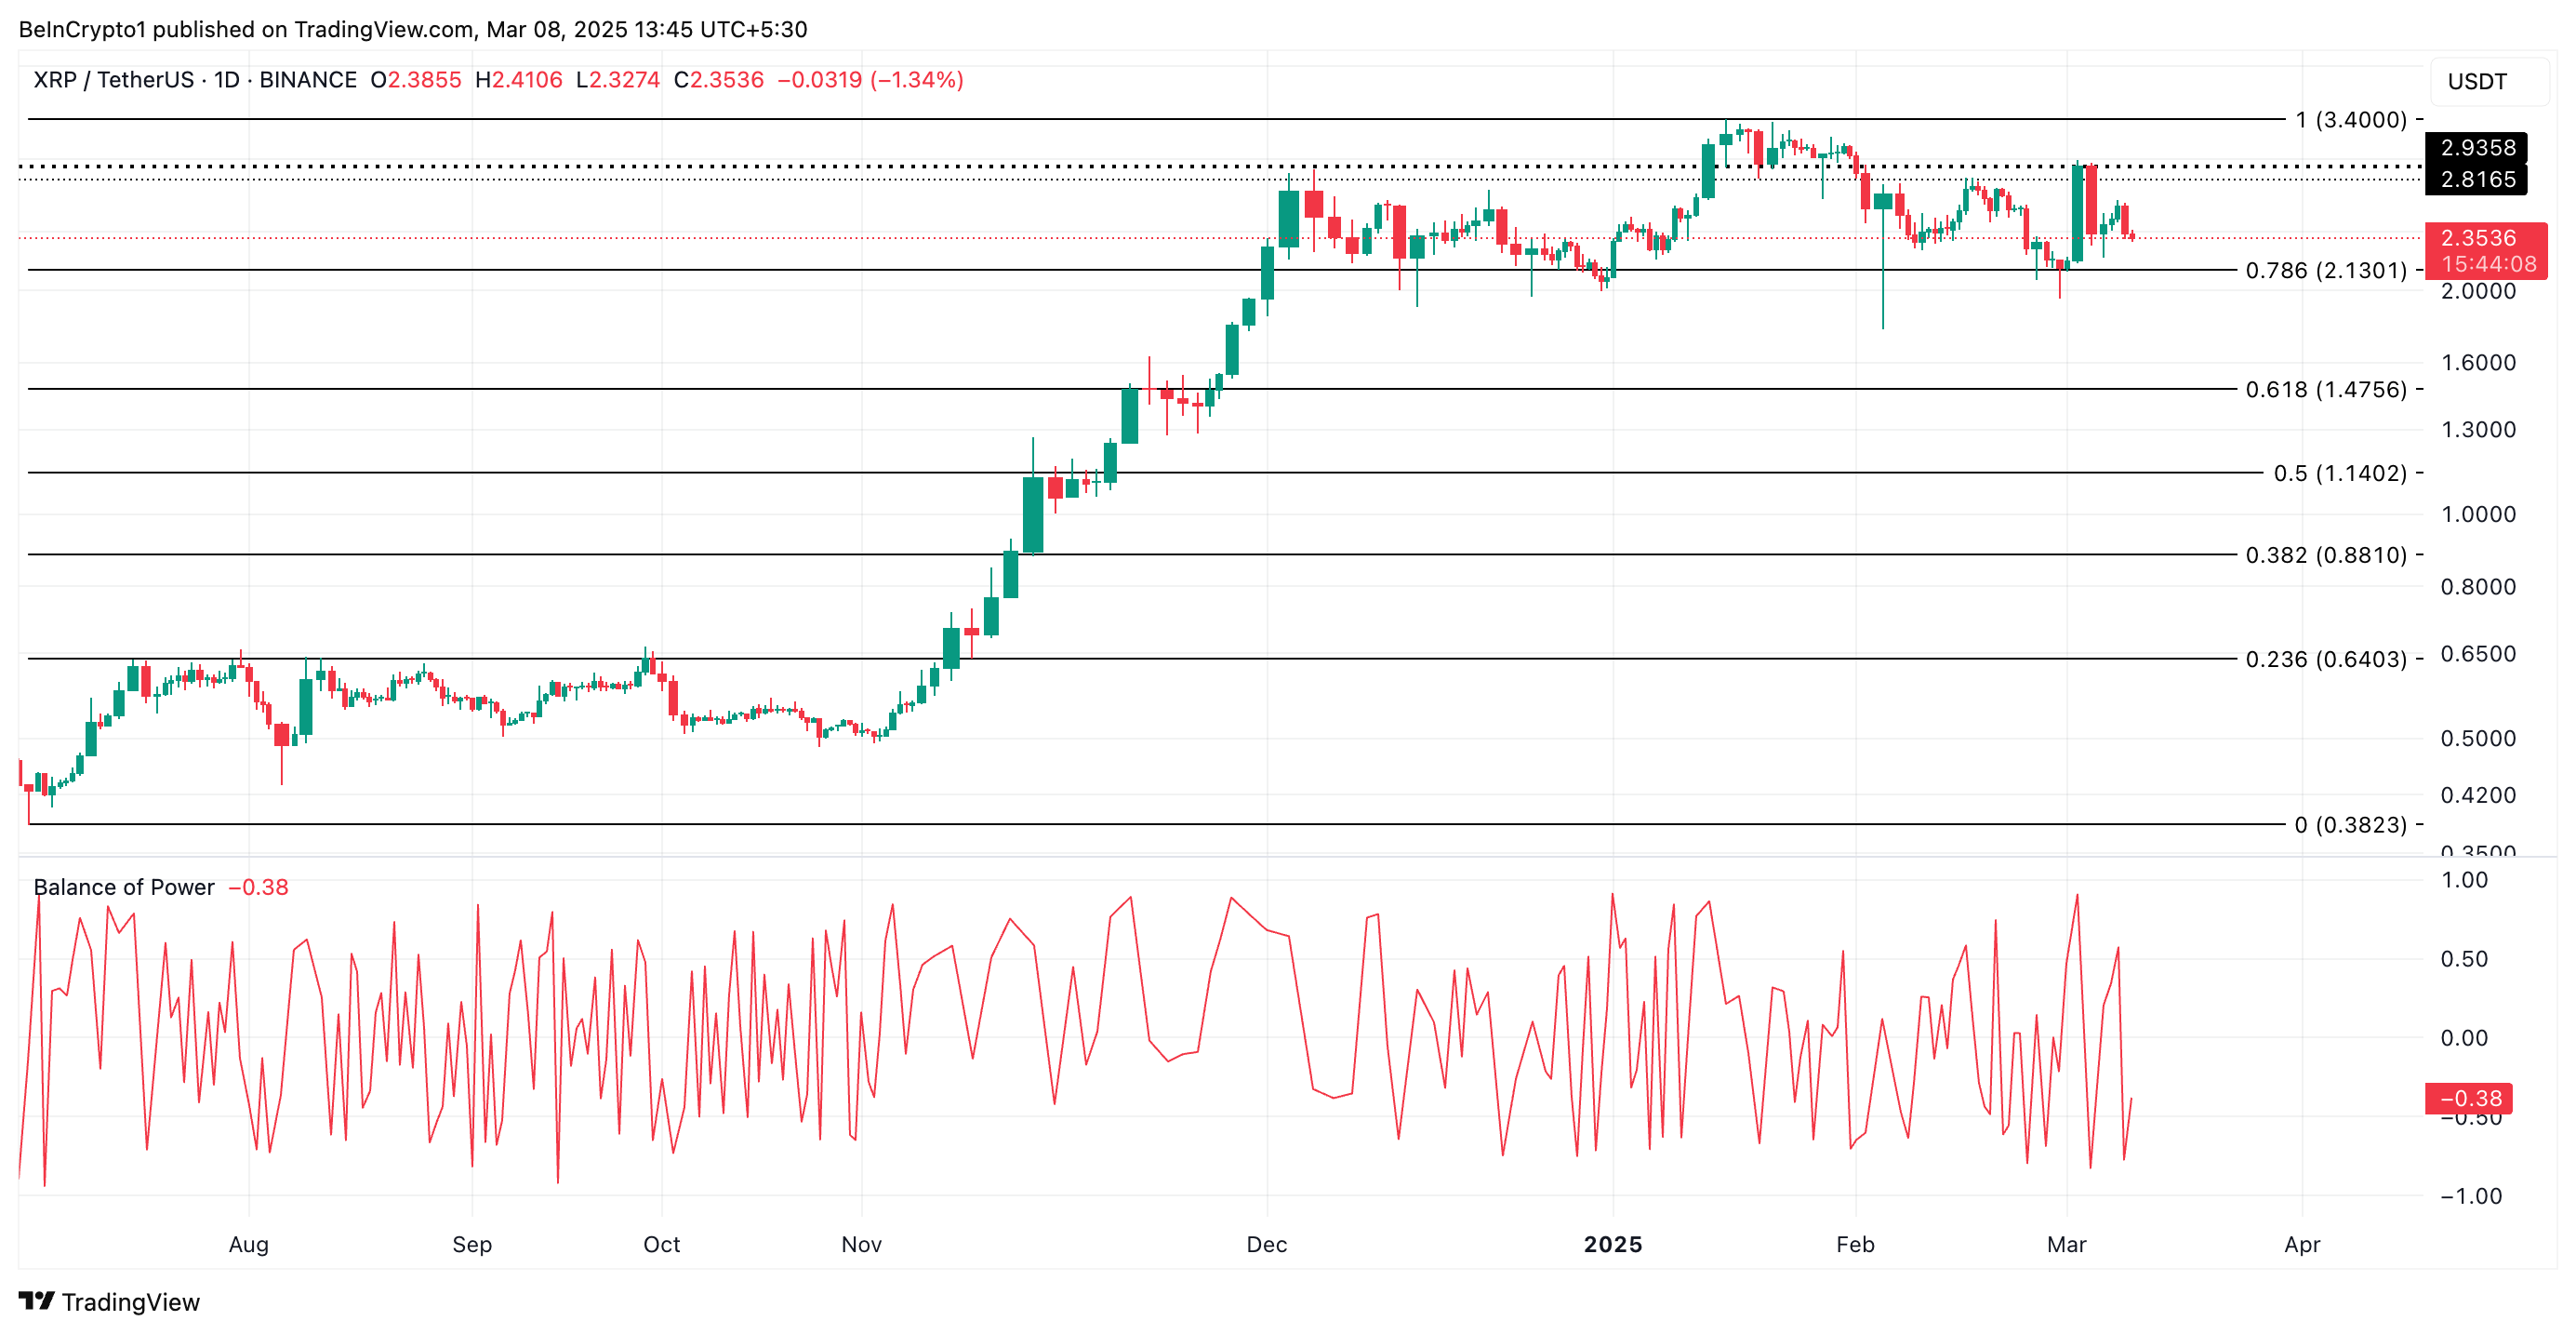This screenshot has height=1334, width=2576.
Task: Click the 2025 marker on the time axis
Action: (x=1616, y=1245)
